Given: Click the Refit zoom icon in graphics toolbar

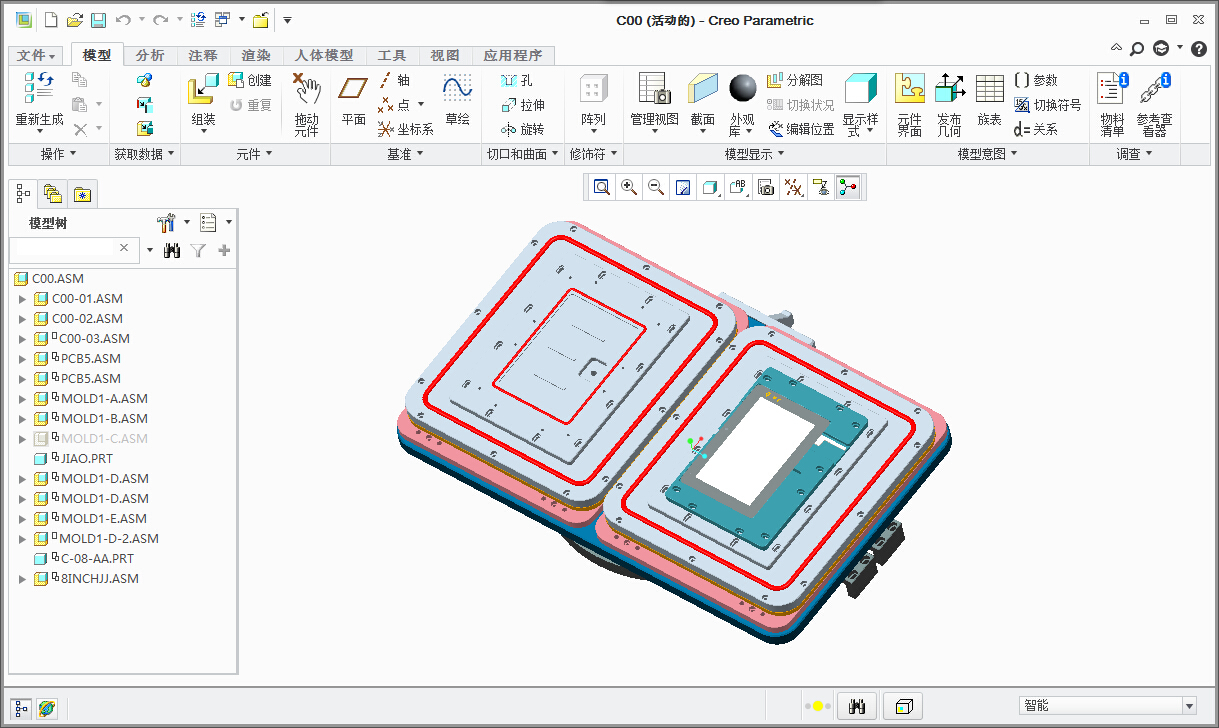Looking at the screenshot, I should (602, 187).
